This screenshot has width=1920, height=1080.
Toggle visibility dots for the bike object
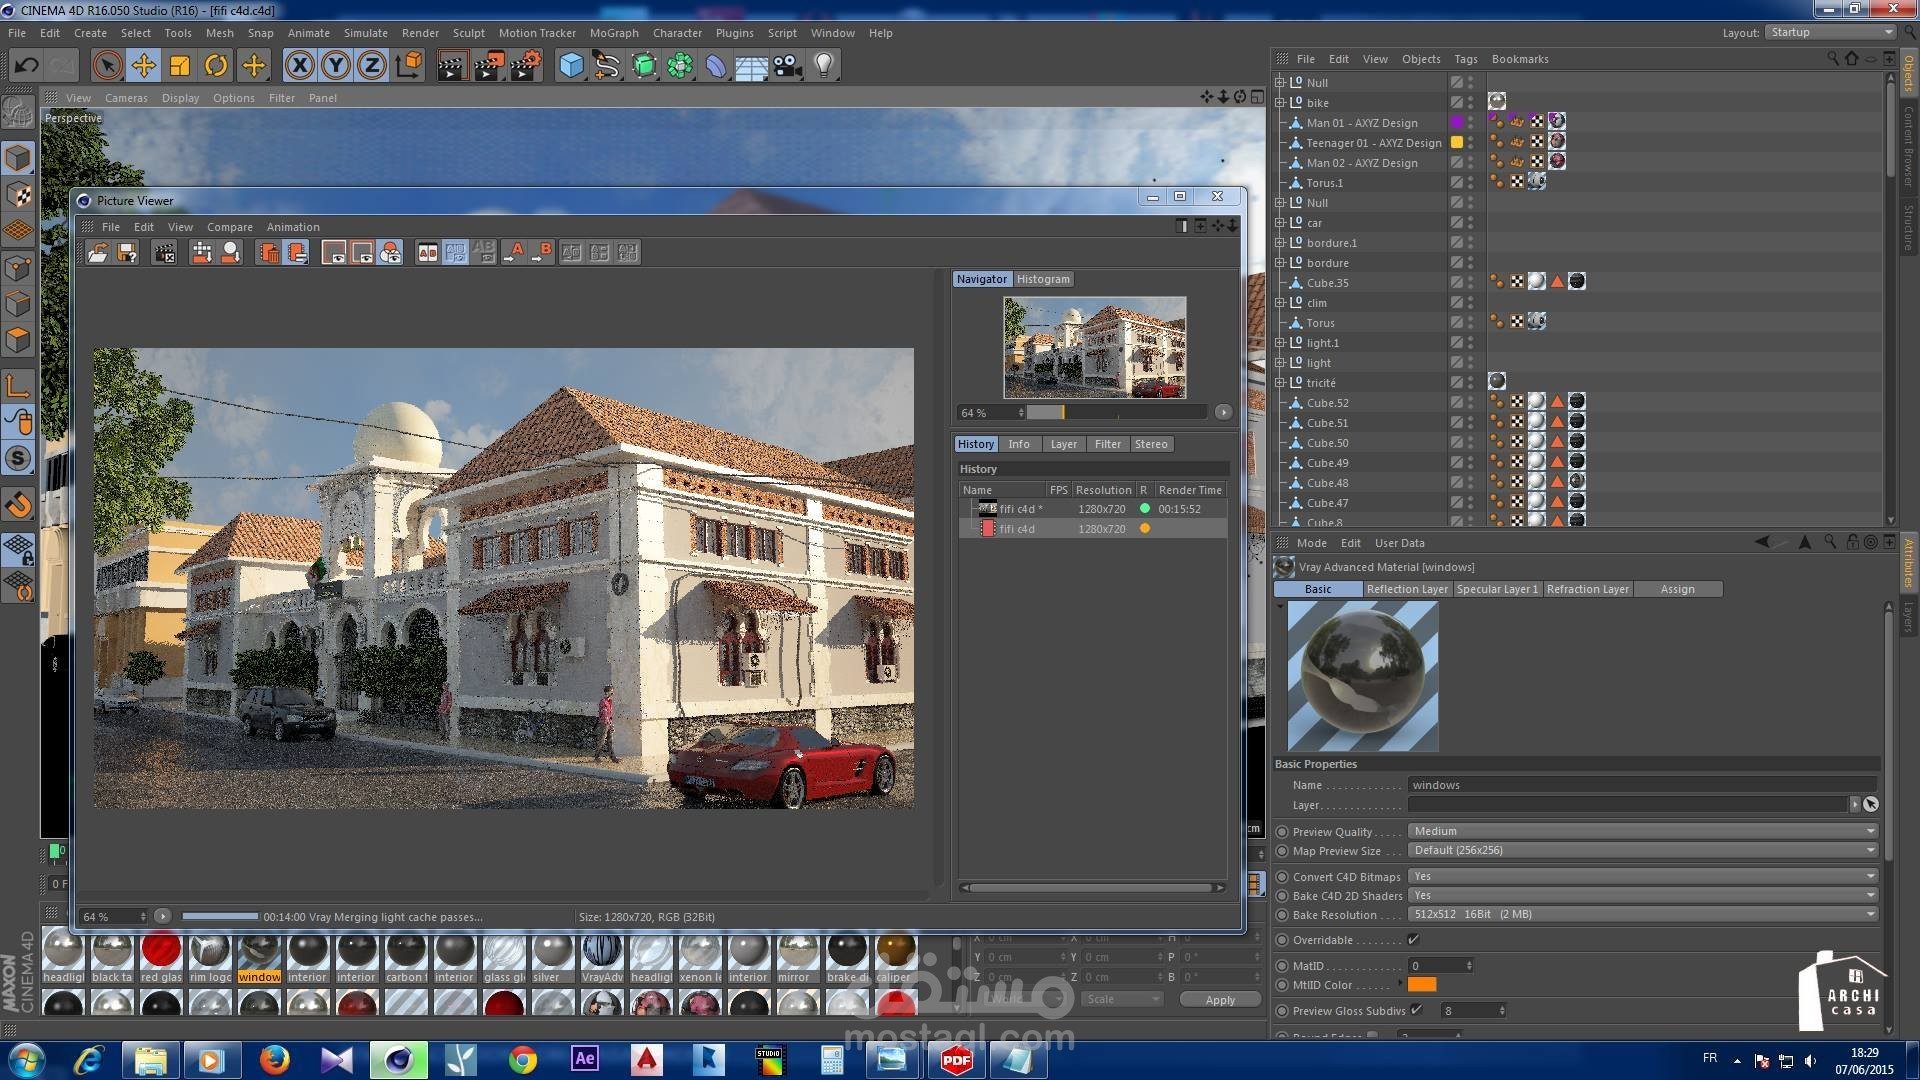(x=1470, y=102)
